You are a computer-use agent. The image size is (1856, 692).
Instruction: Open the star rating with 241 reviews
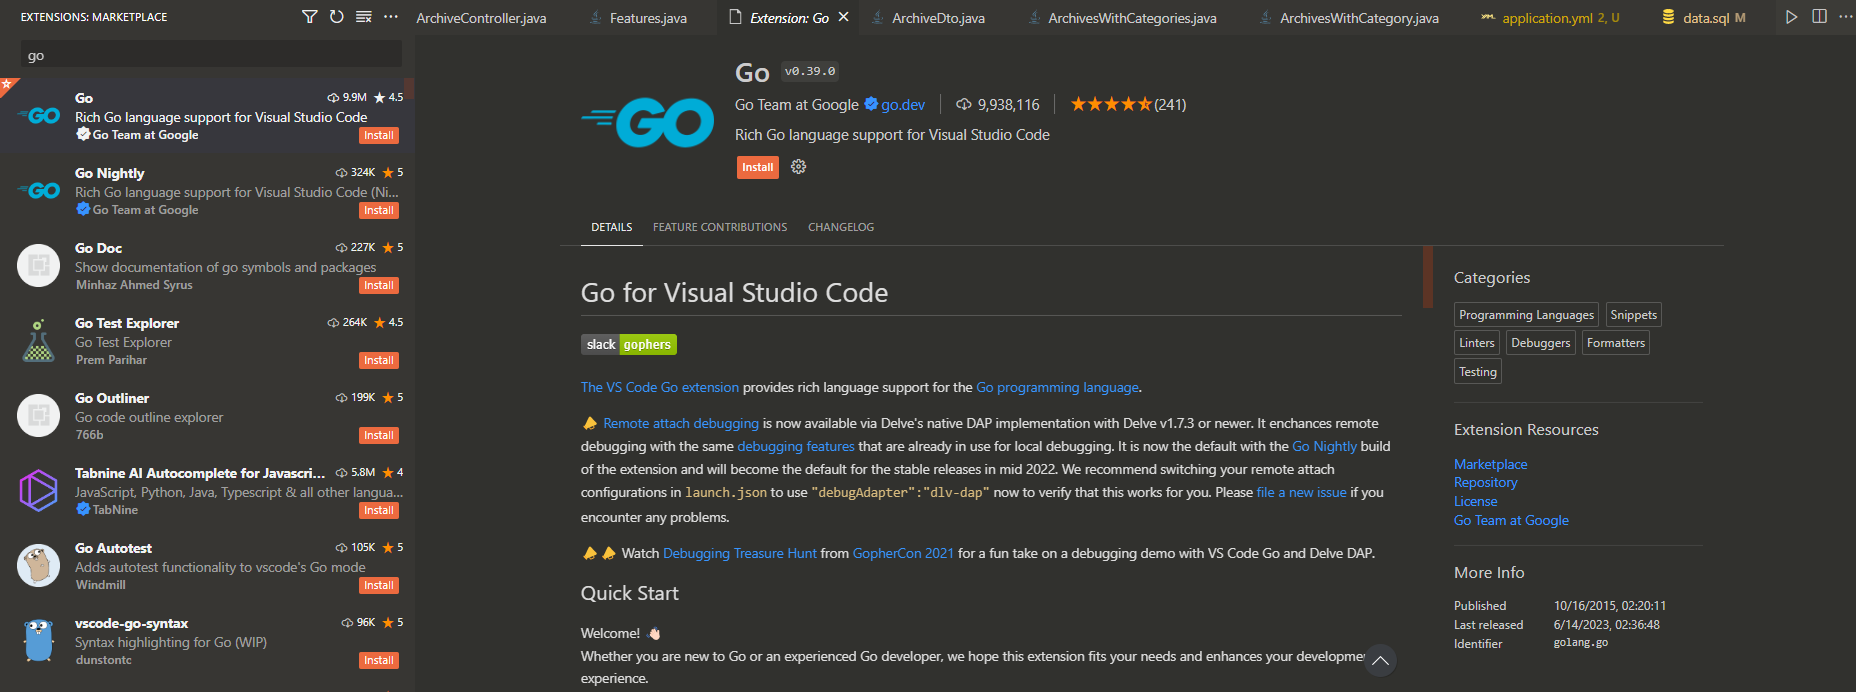1128,104
